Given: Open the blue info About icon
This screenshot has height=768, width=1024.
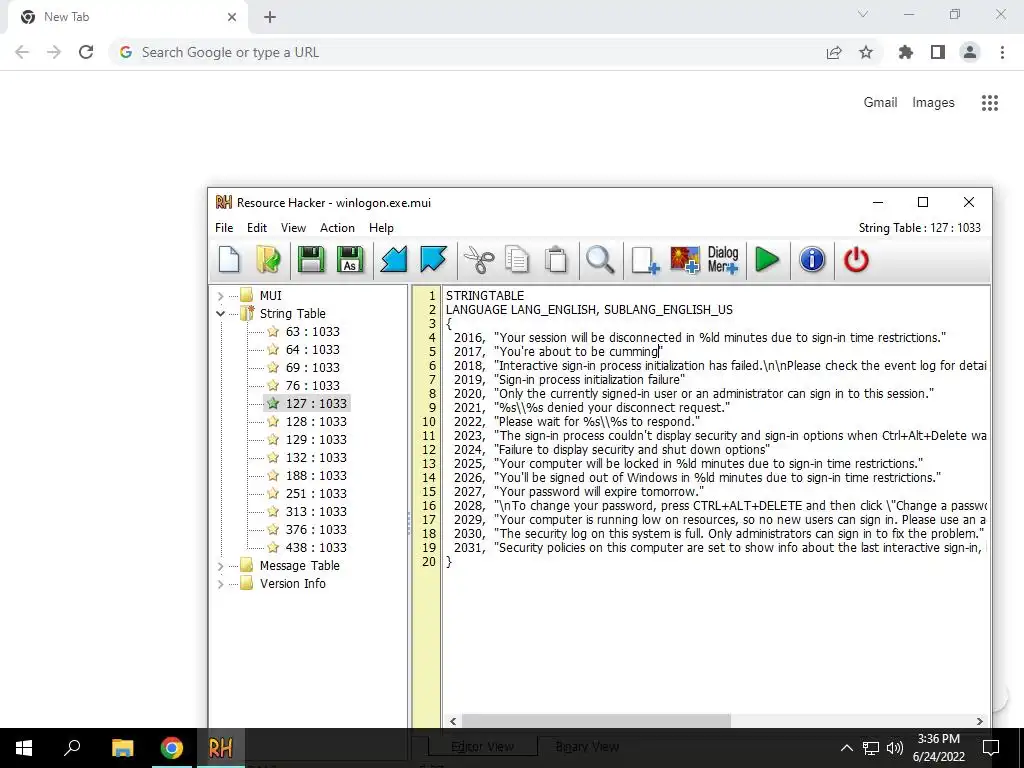Looking at the screenshot, I should point(812,260).
